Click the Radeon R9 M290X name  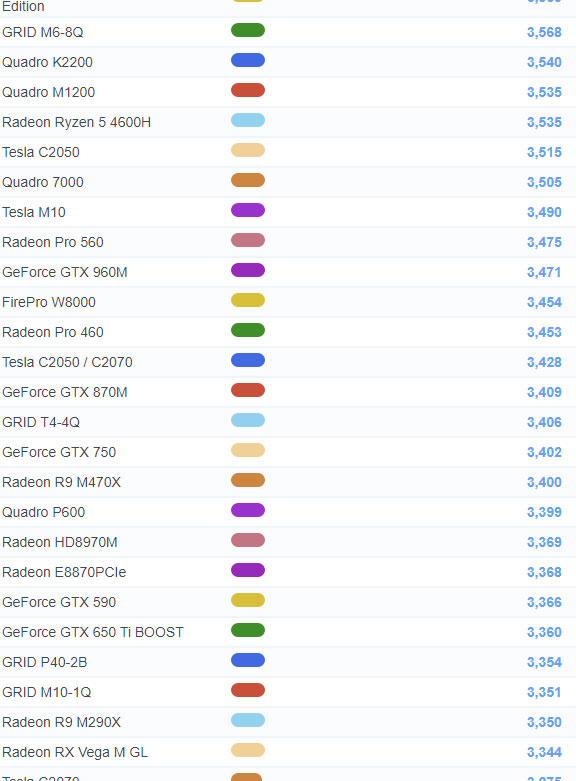click(x=61, y=722)
